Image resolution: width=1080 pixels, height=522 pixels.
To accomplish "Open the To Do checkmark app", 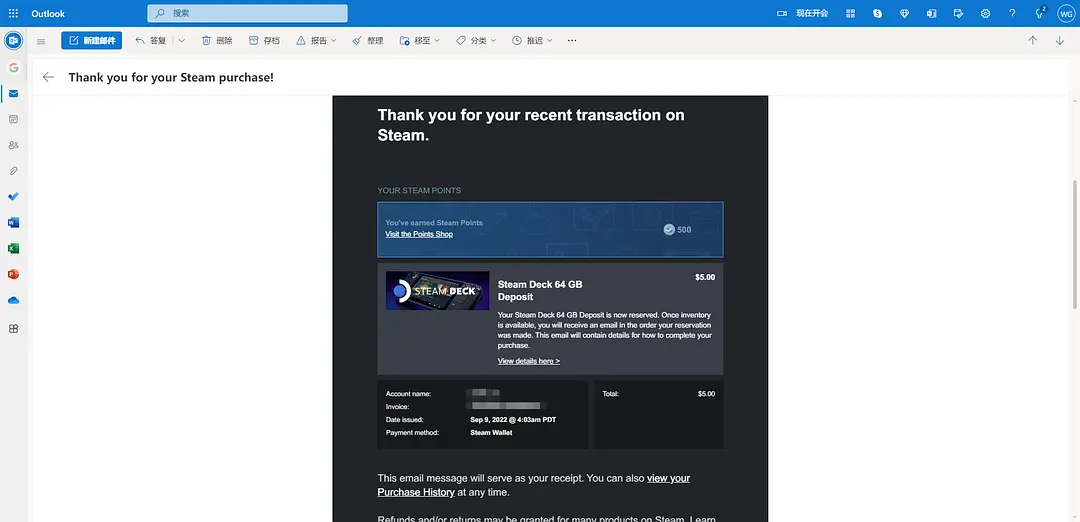I will click(x=13, y=197).
